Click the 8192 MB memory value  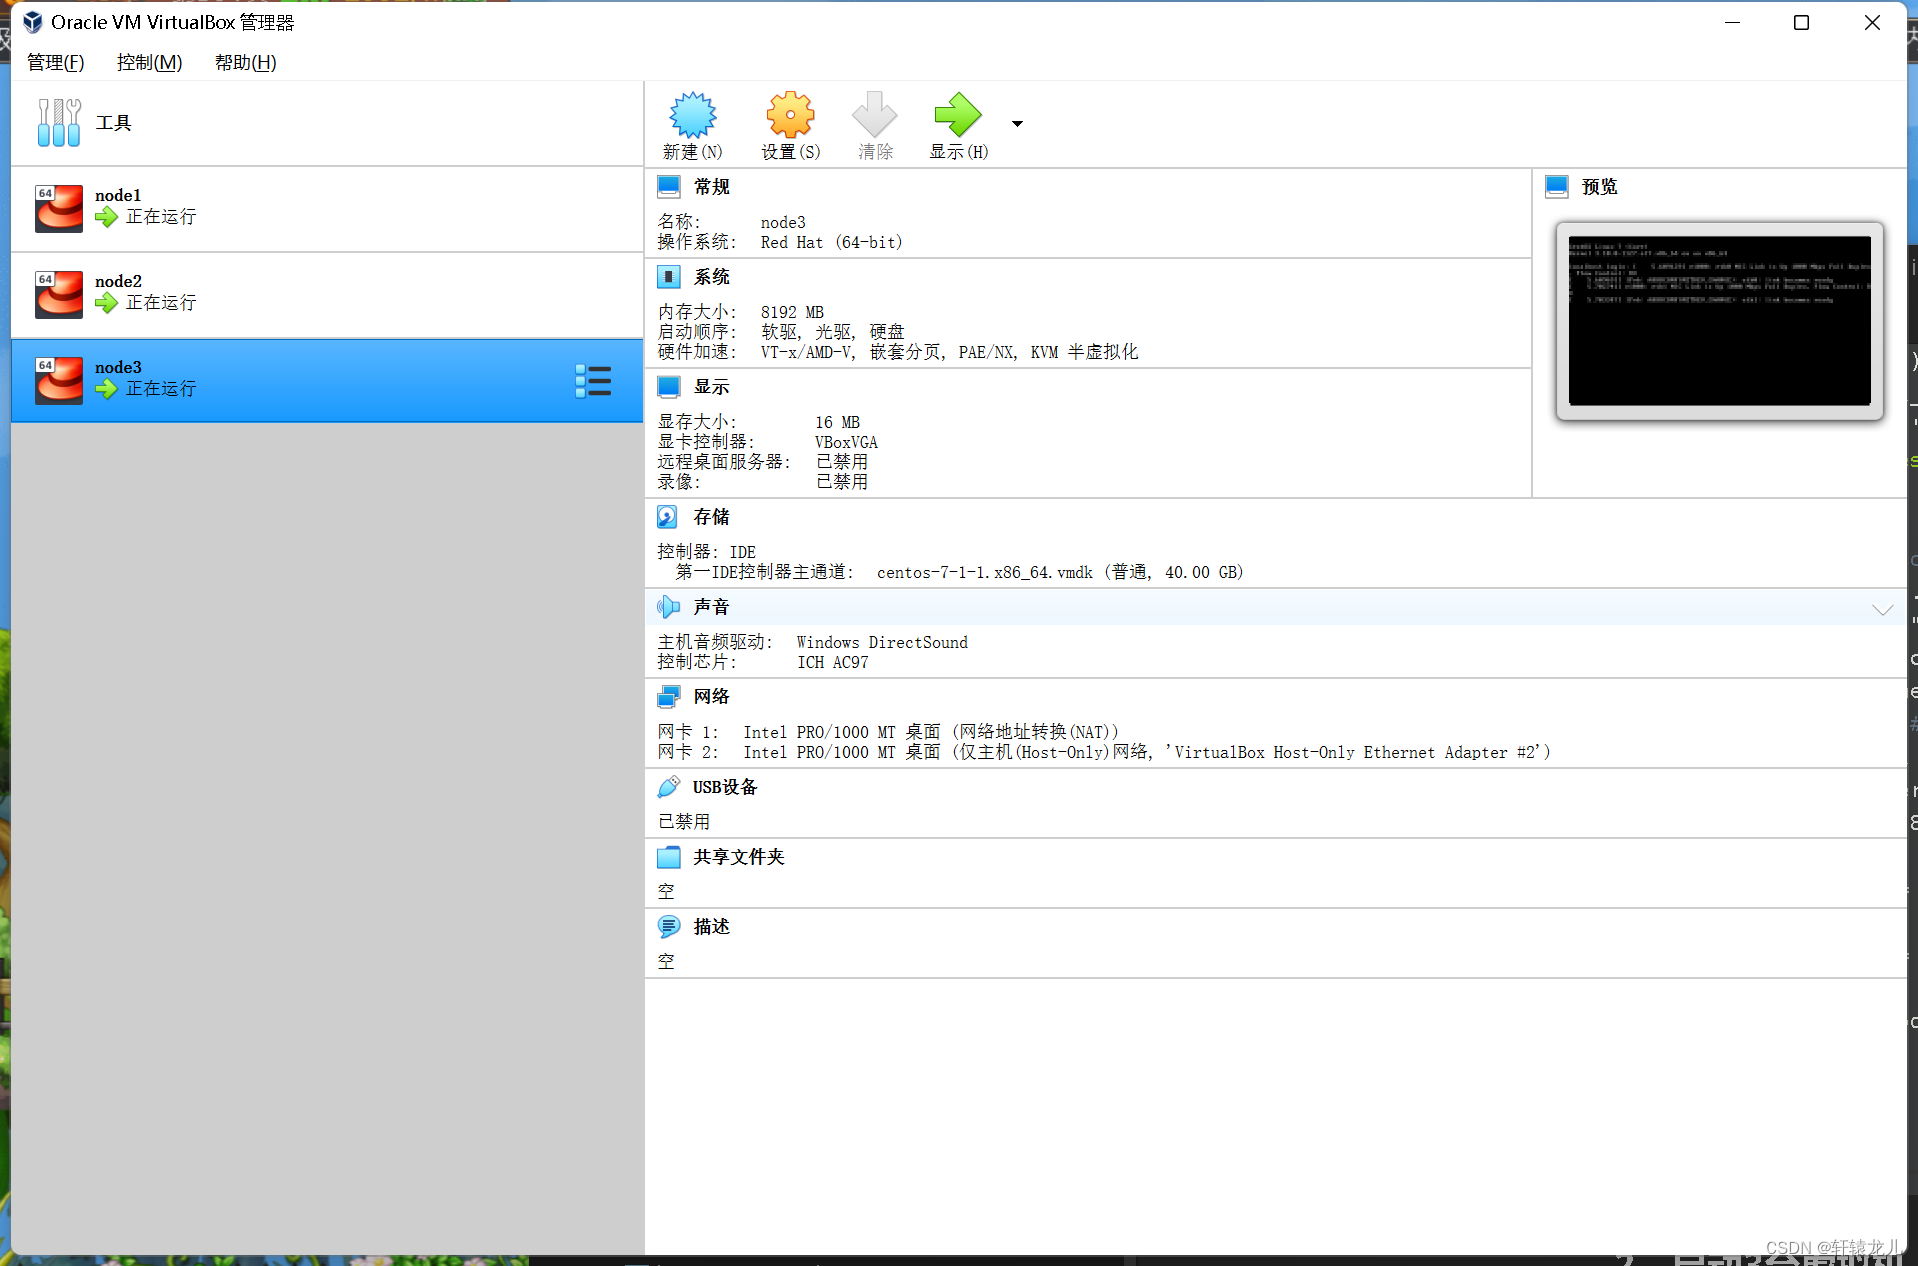pos(792,313)
